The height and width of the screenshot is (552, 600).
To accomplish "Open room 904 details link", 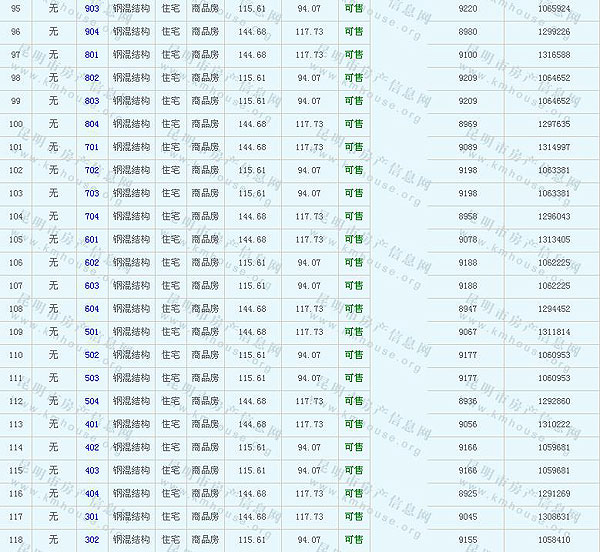I will tap(92, 31).
